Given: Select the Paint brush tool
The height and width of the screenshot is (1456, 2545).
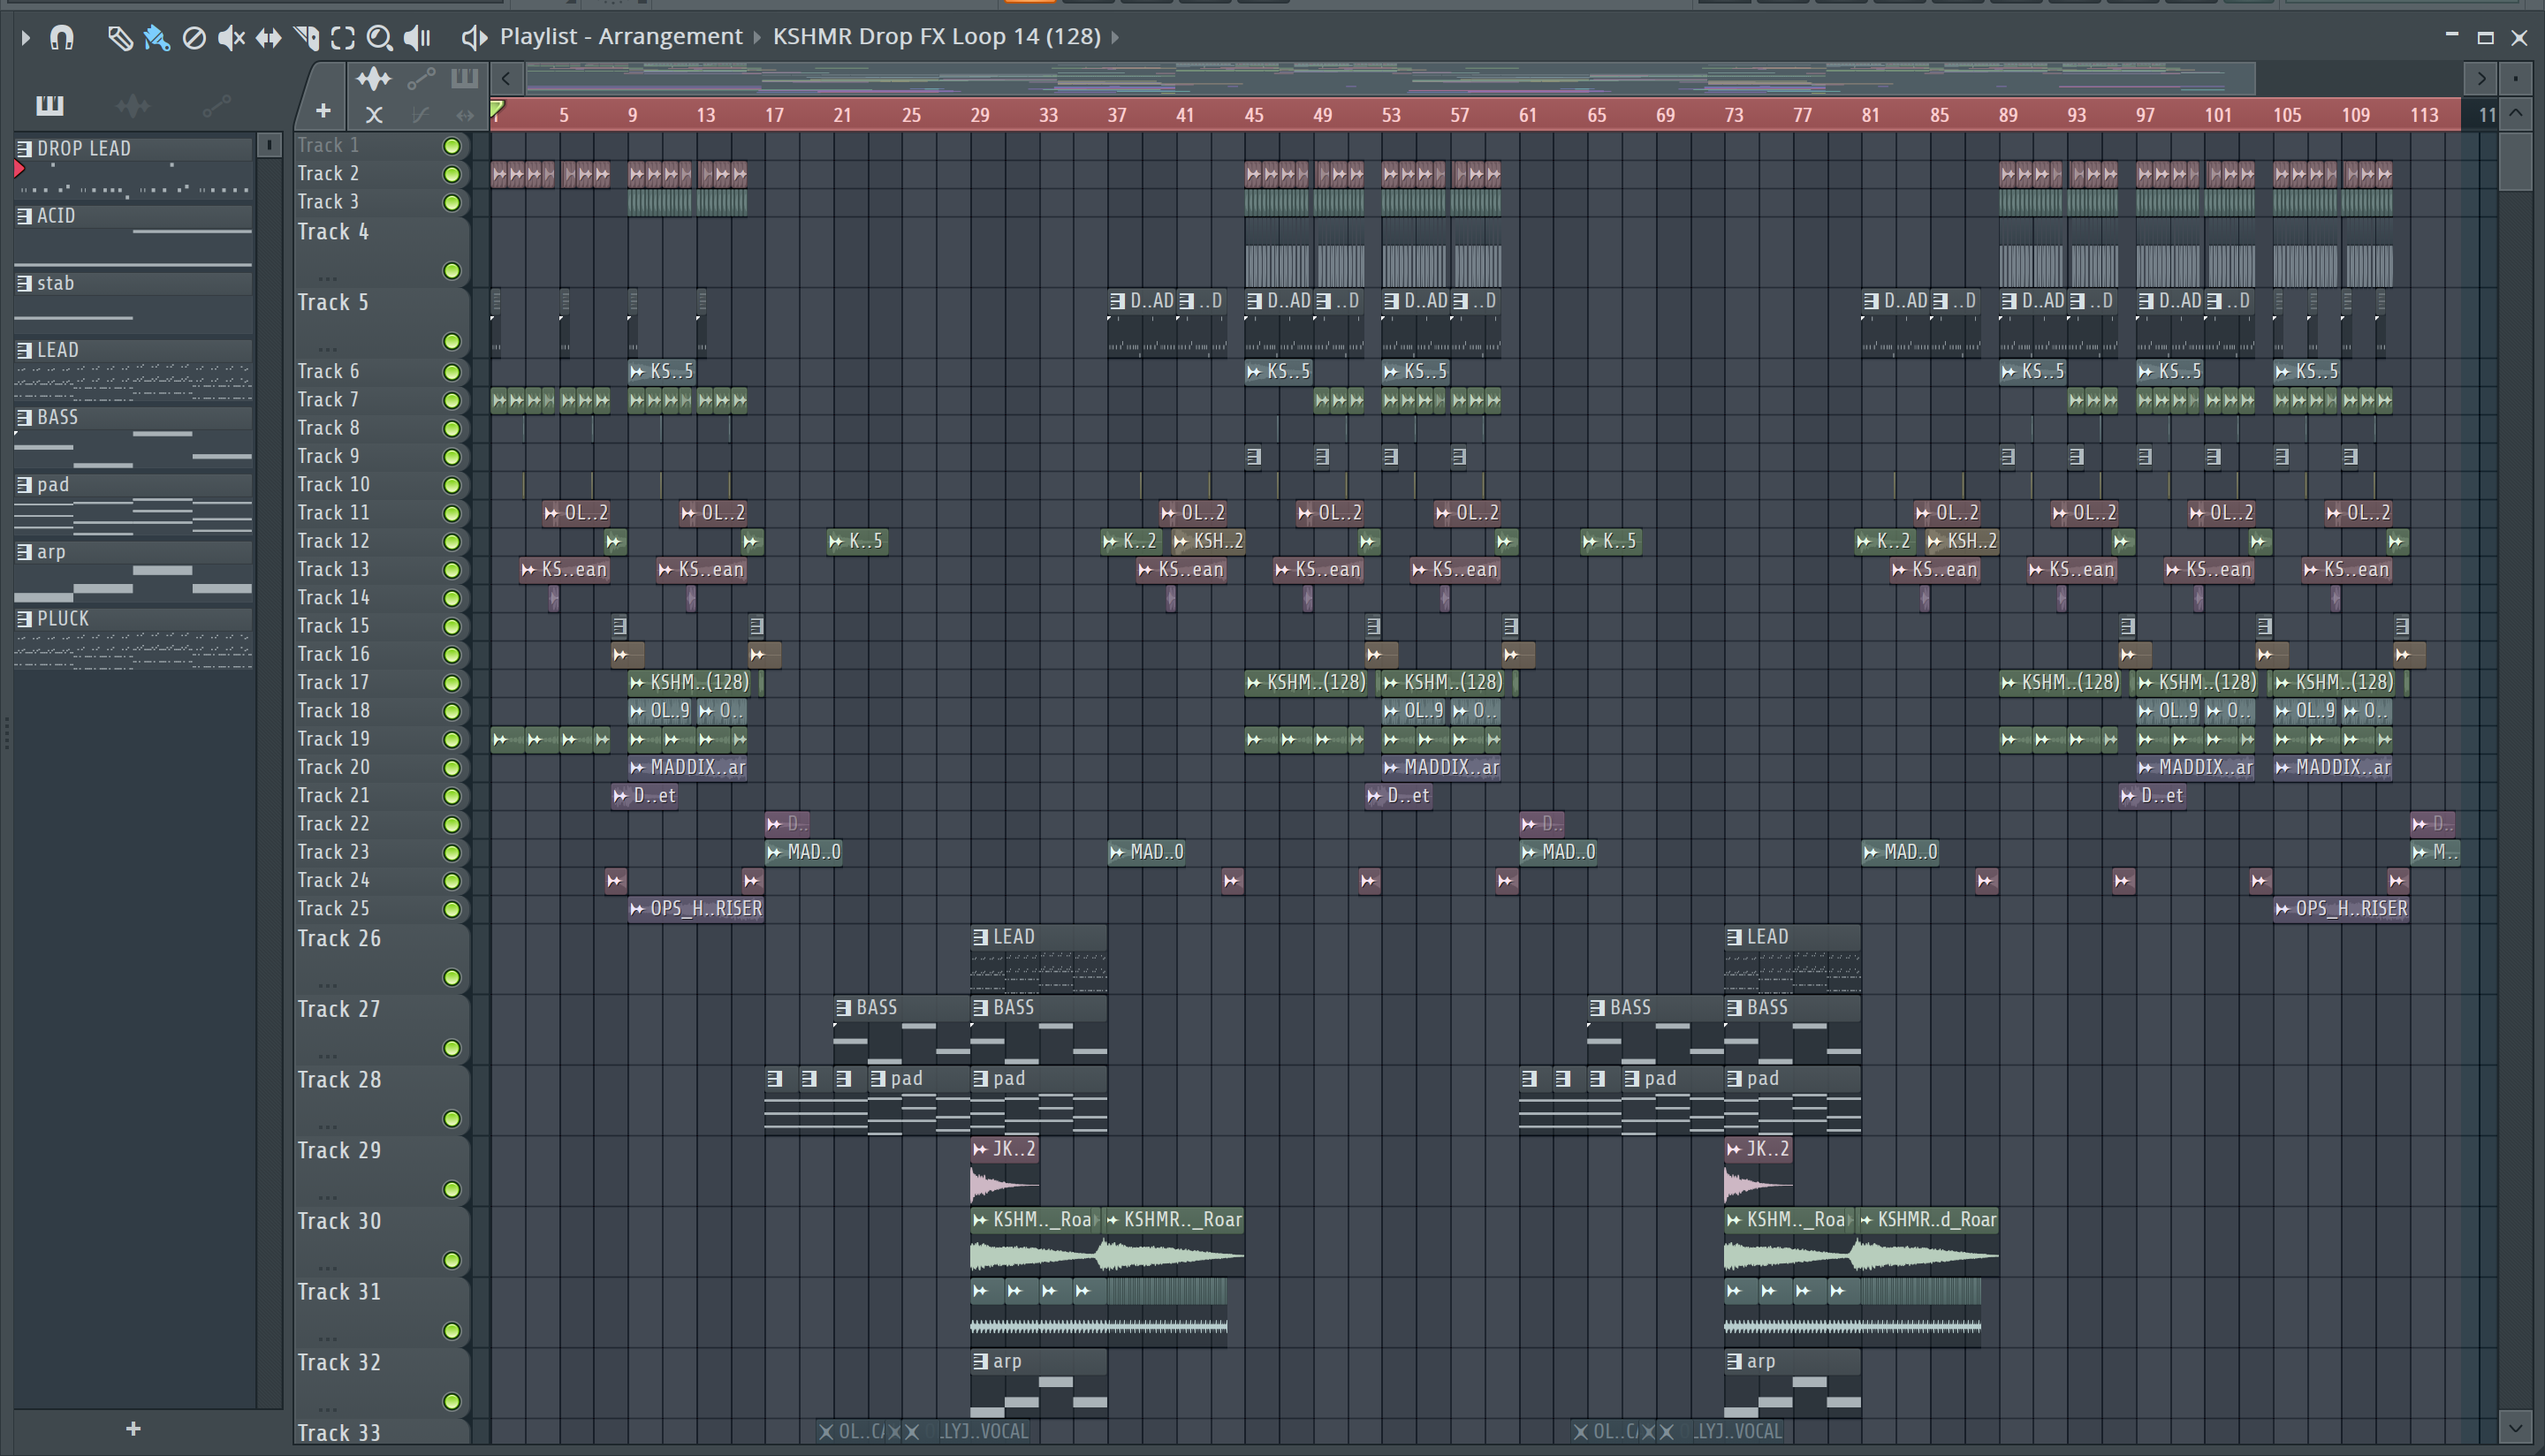Looking at the screenshot, I should click(156, 38).
